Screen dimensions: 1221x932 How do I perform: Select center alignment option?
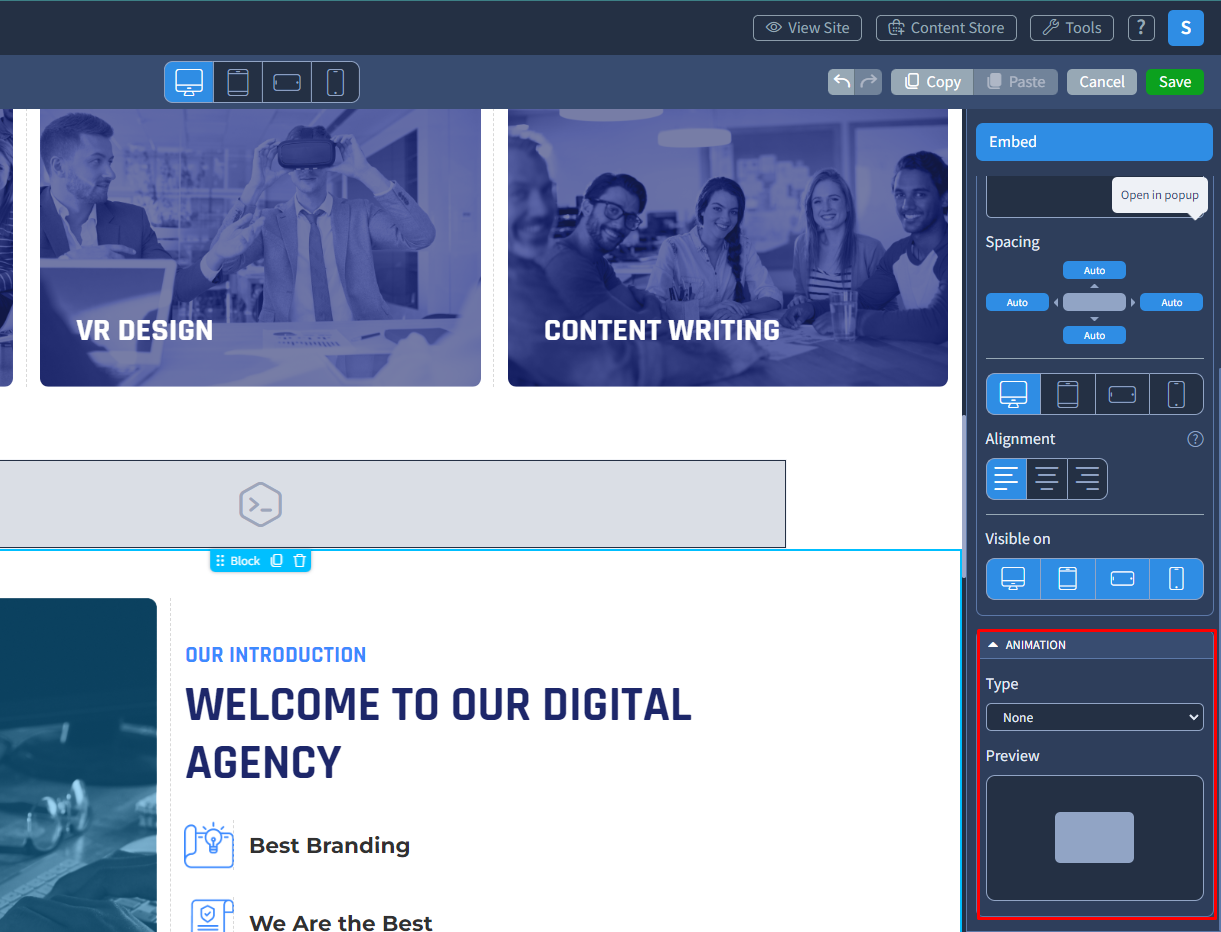(x=1047, y=479)
